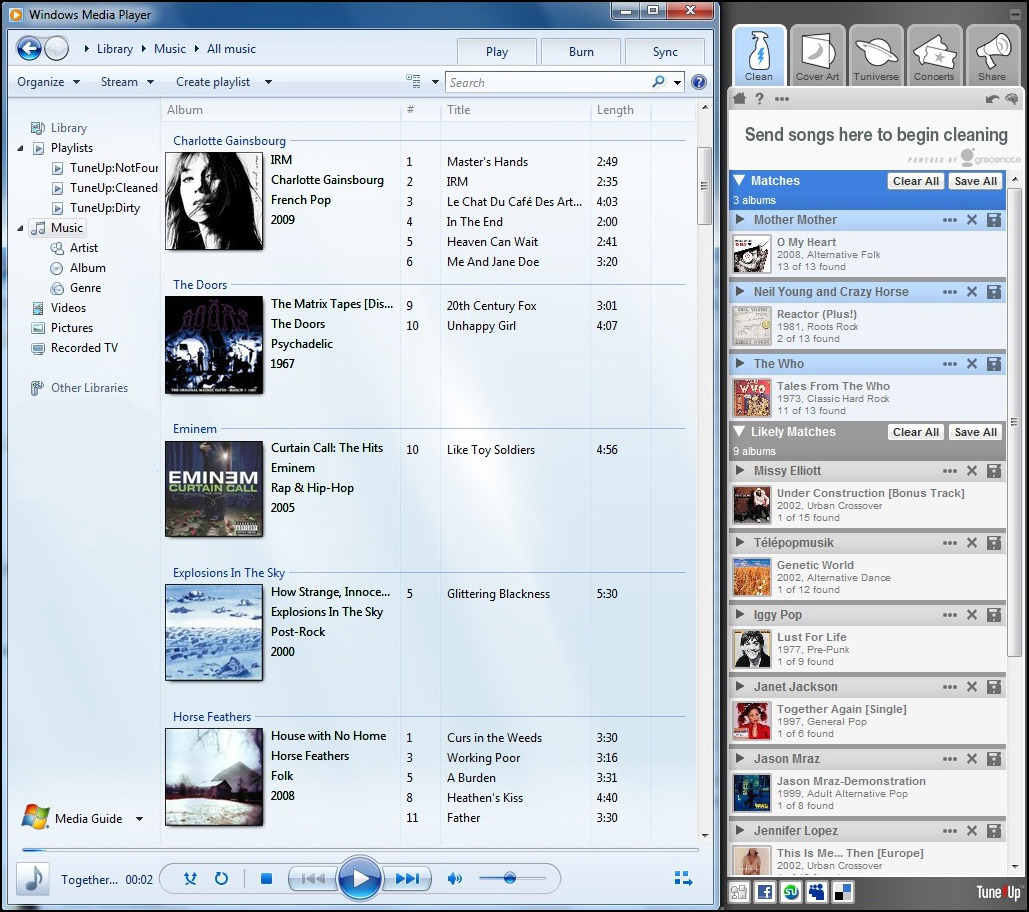Screen dimensions: 1029x912
Task: Stop playback
Action: pyautogui.click(x=266, y=879)
